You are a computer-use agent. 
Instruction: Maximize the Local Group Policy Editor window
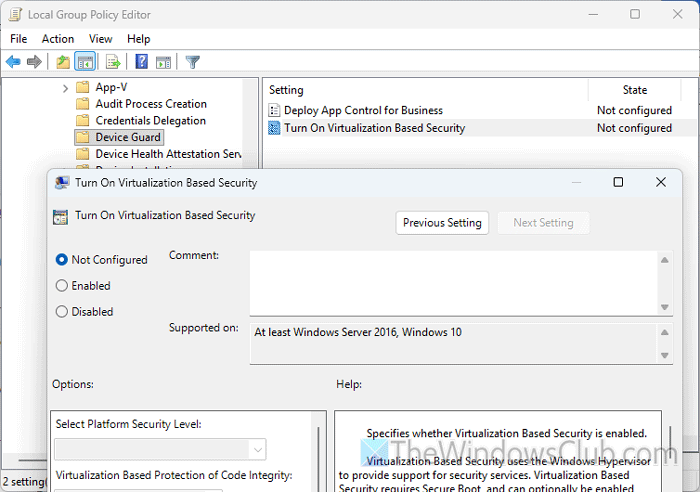pyautogui.click(x=635, y=14)
